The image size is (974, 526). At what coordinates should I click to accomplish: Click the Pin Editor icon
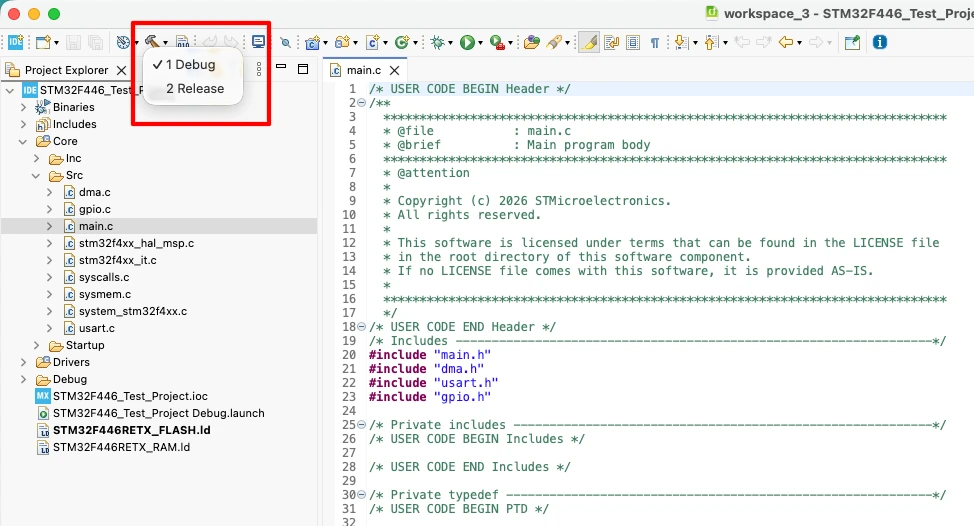[x=852, y=42]
